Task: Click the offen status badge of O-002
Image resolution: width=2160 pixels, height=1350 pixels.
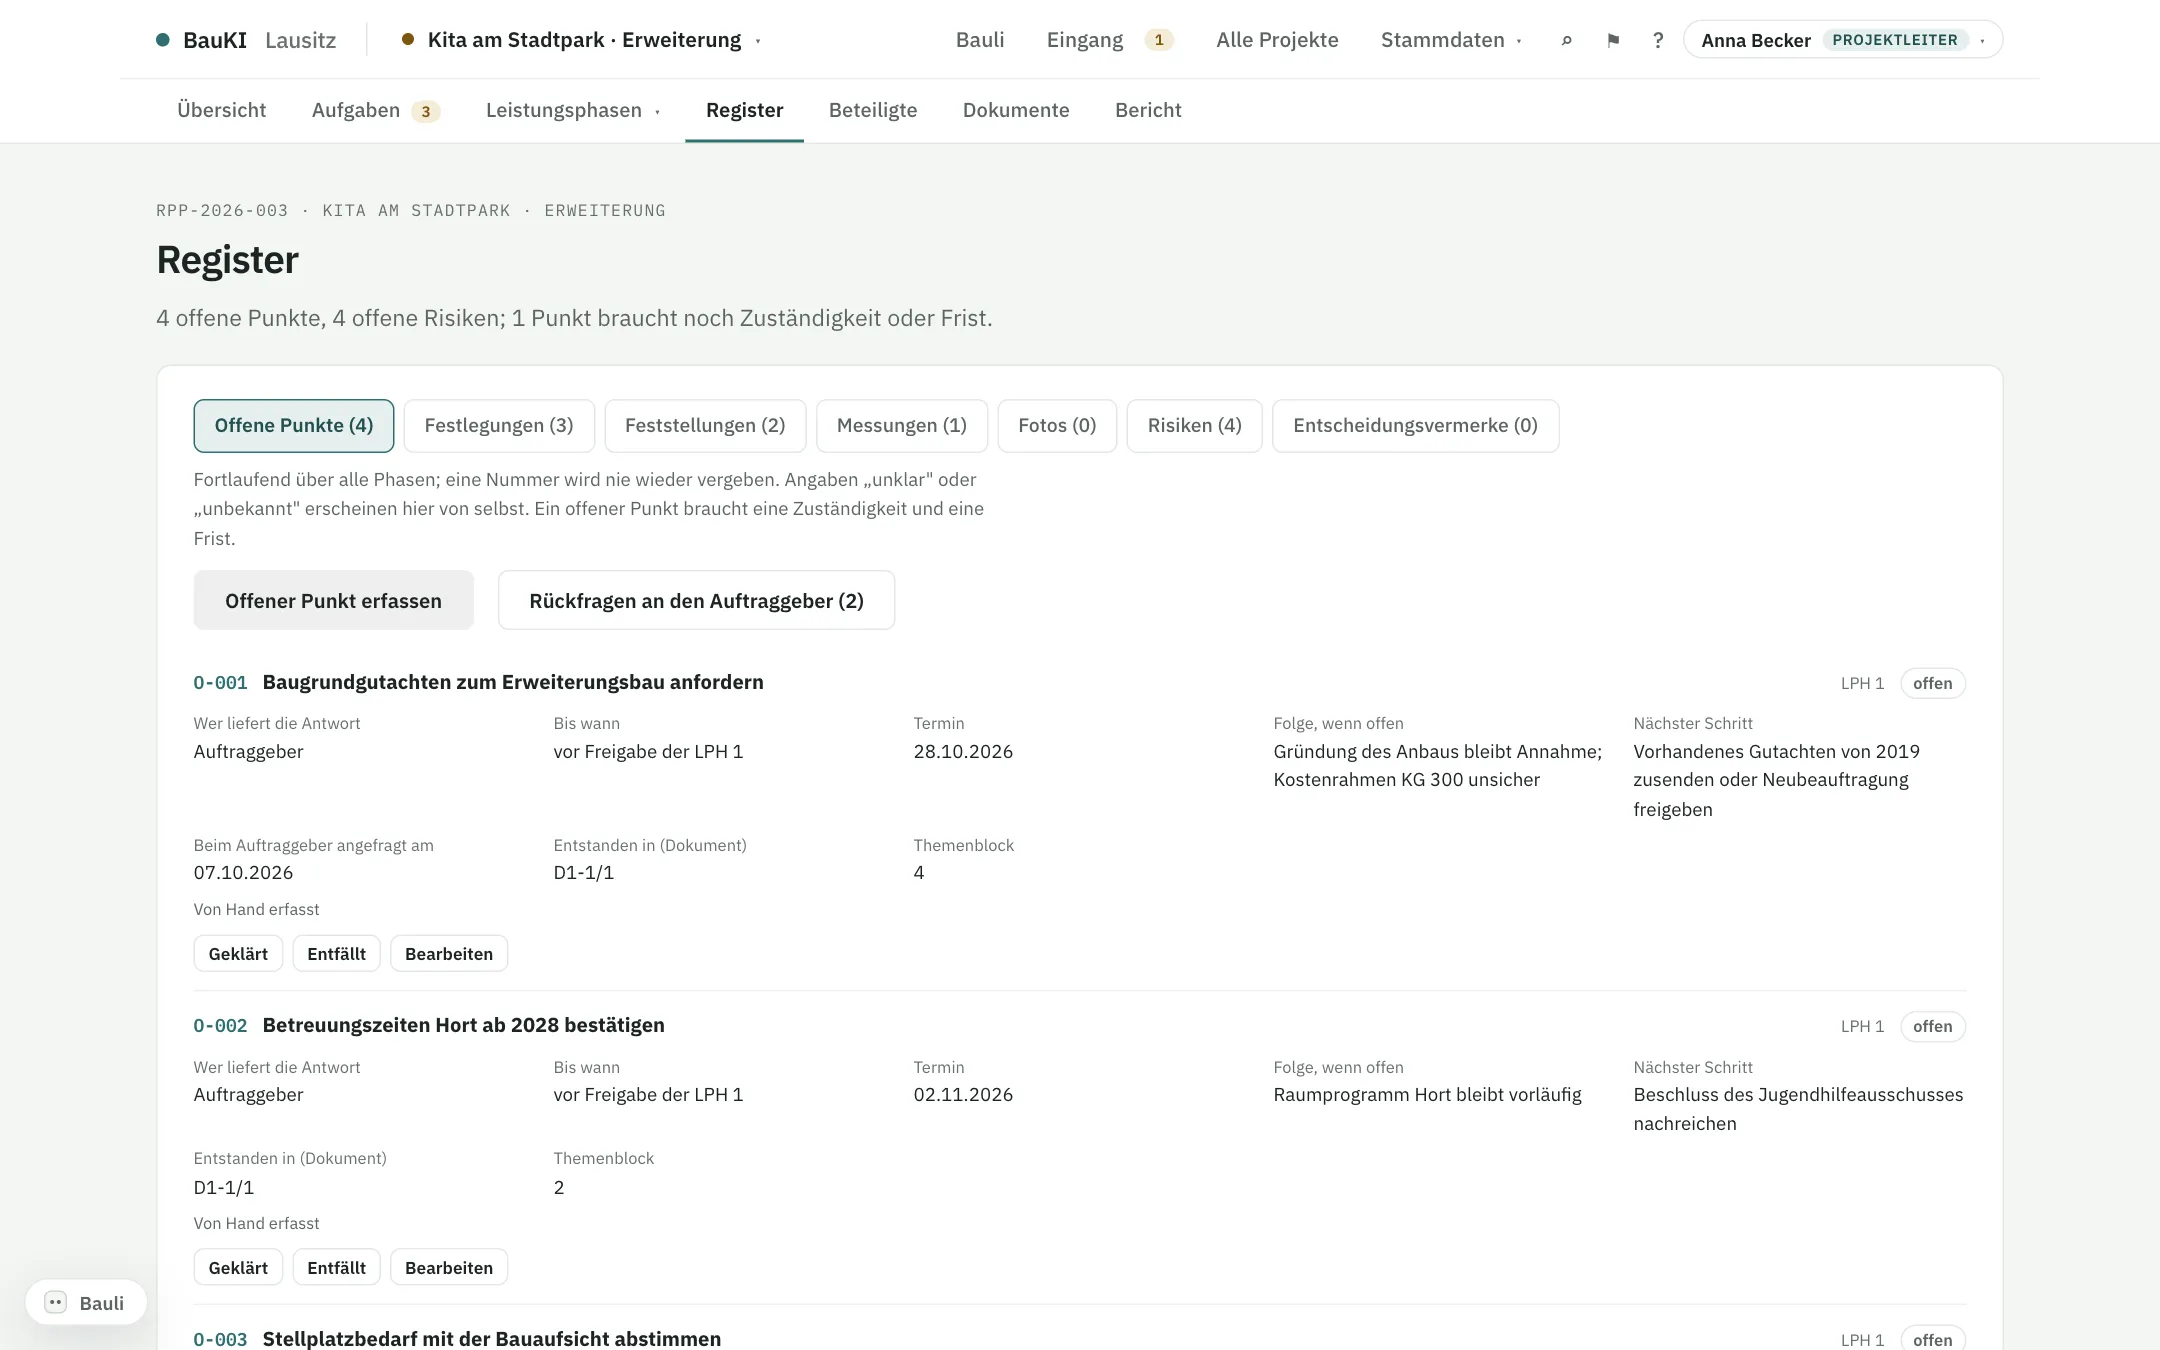Action: 1933,1027
